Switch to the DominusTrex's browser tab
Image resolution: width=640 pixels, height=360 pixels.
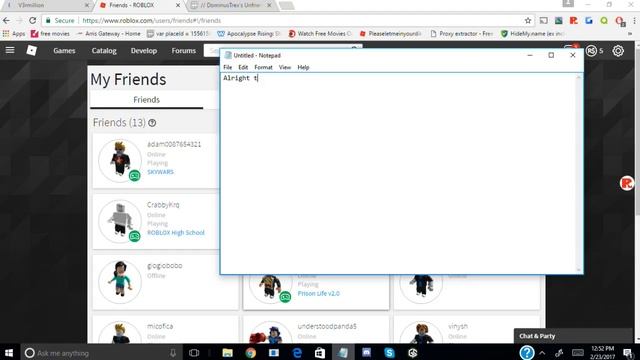[232, 5]
